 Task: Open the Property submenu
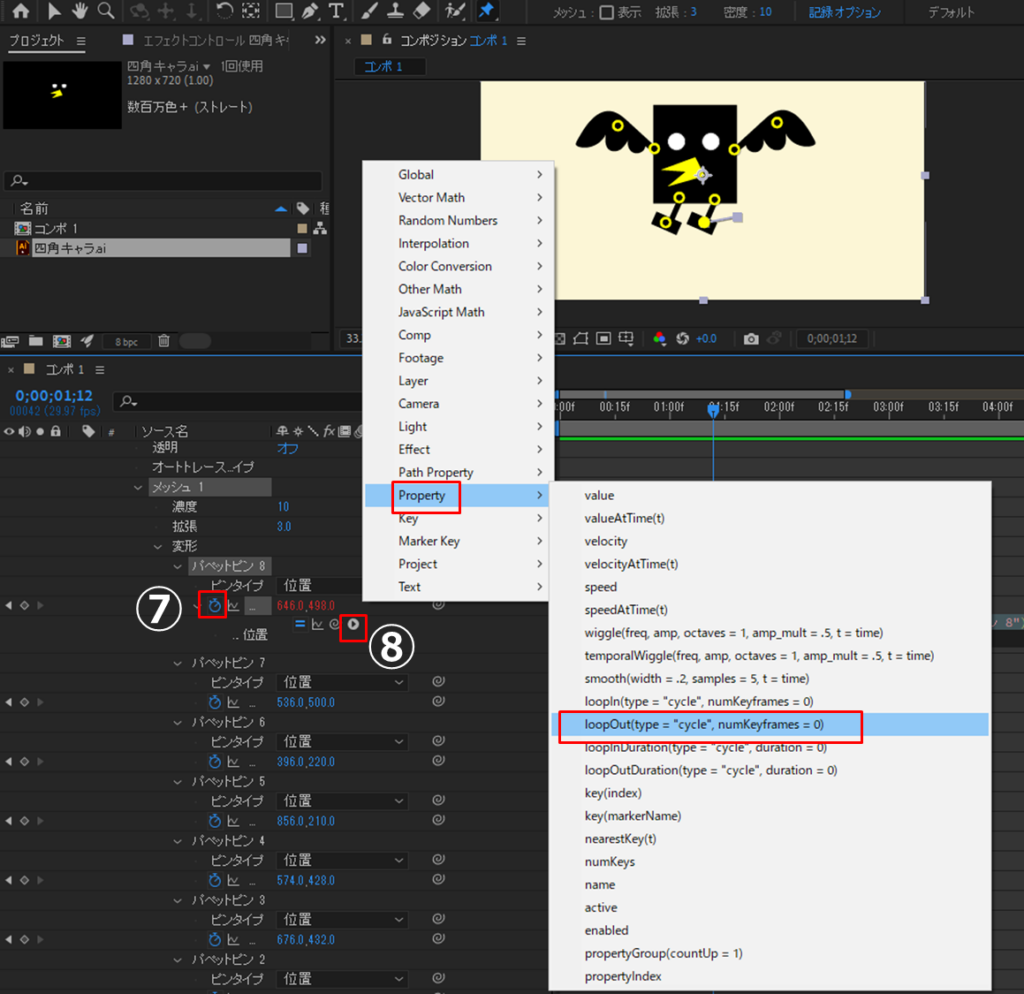click(x=455, y=496)
